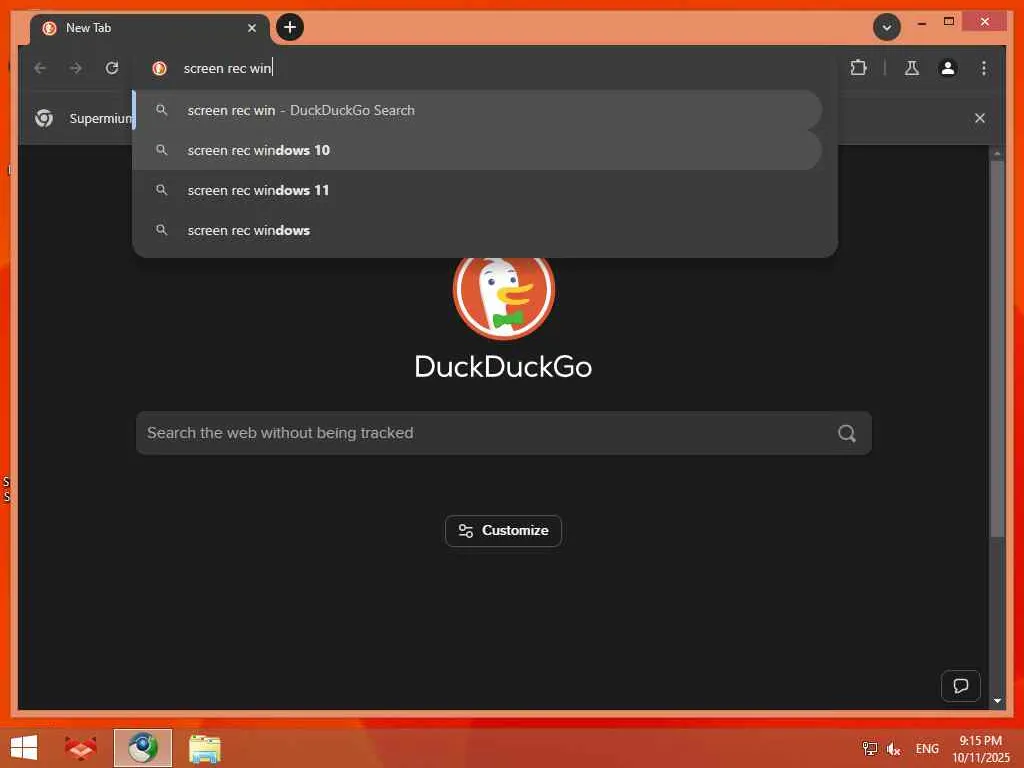Open the red app on taskbar

[x=81, y=748]
